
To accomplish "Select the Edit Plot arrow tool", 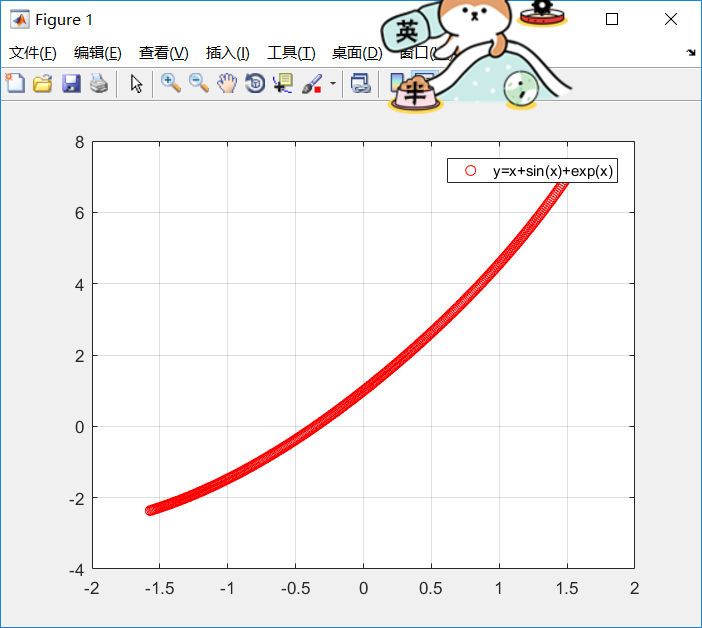I will click(x=137, y=84).
